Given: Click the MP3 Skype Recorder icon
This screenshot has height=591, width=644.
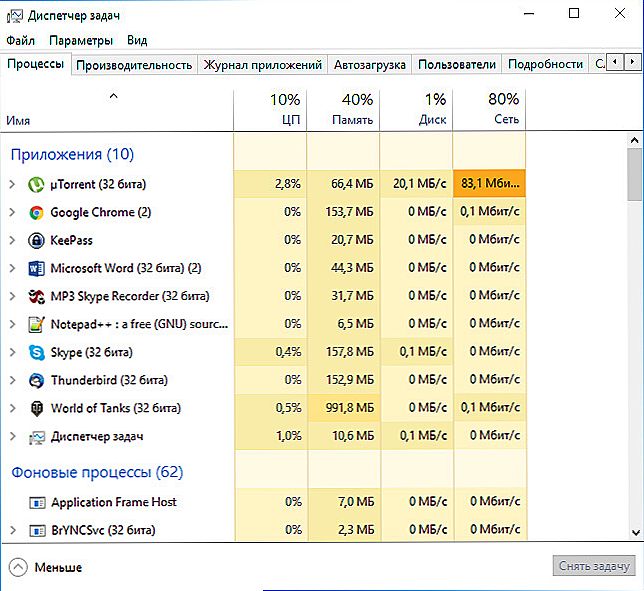Looking at the screenshot, I should 36,296.
